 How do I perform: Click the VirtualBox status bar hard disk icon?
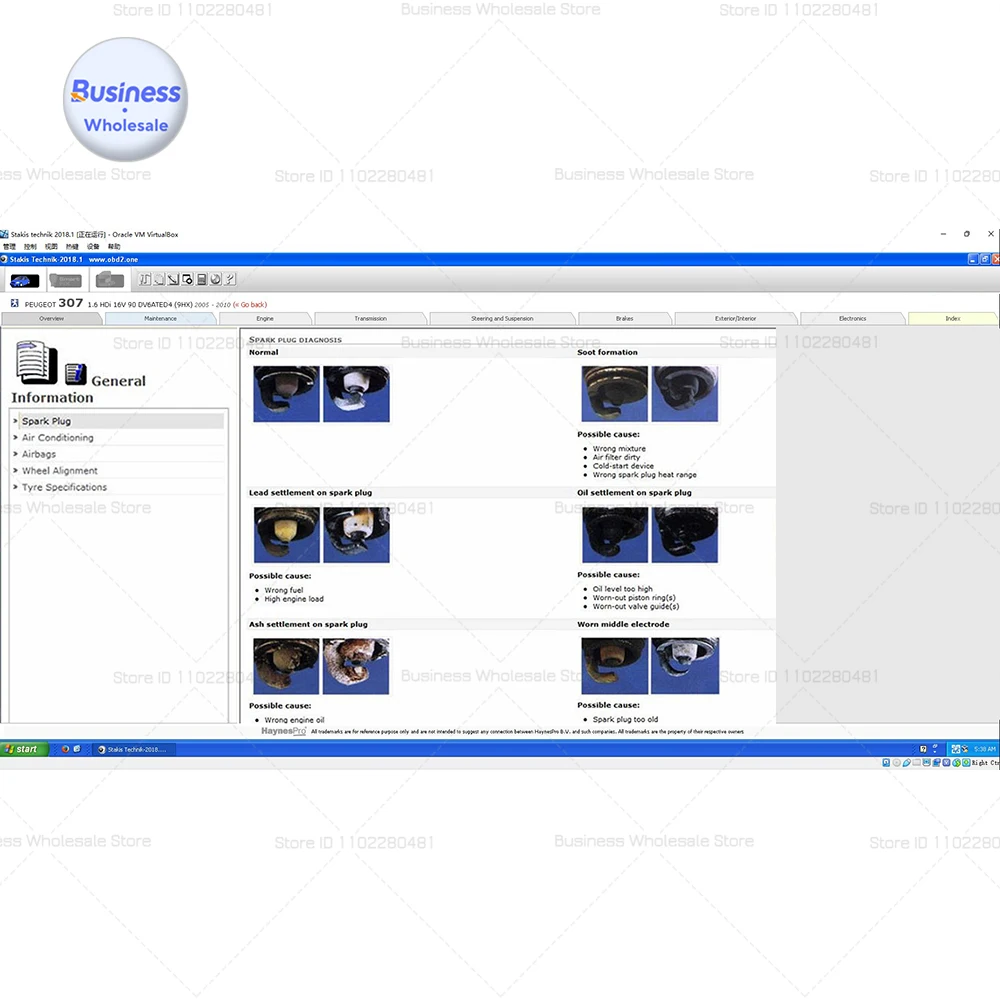click(886, 763)
